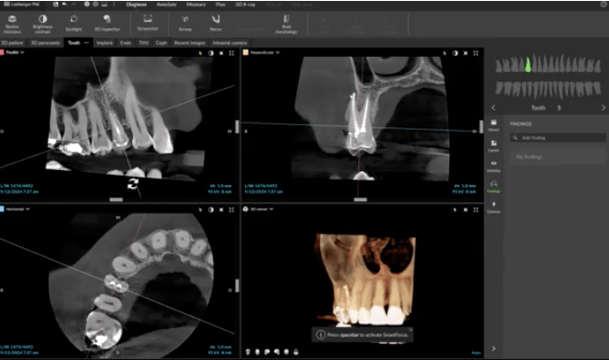Dismiss the SmartFocus hint notification
This screenshot has height=360, width=609.
[x=411, y=330]
